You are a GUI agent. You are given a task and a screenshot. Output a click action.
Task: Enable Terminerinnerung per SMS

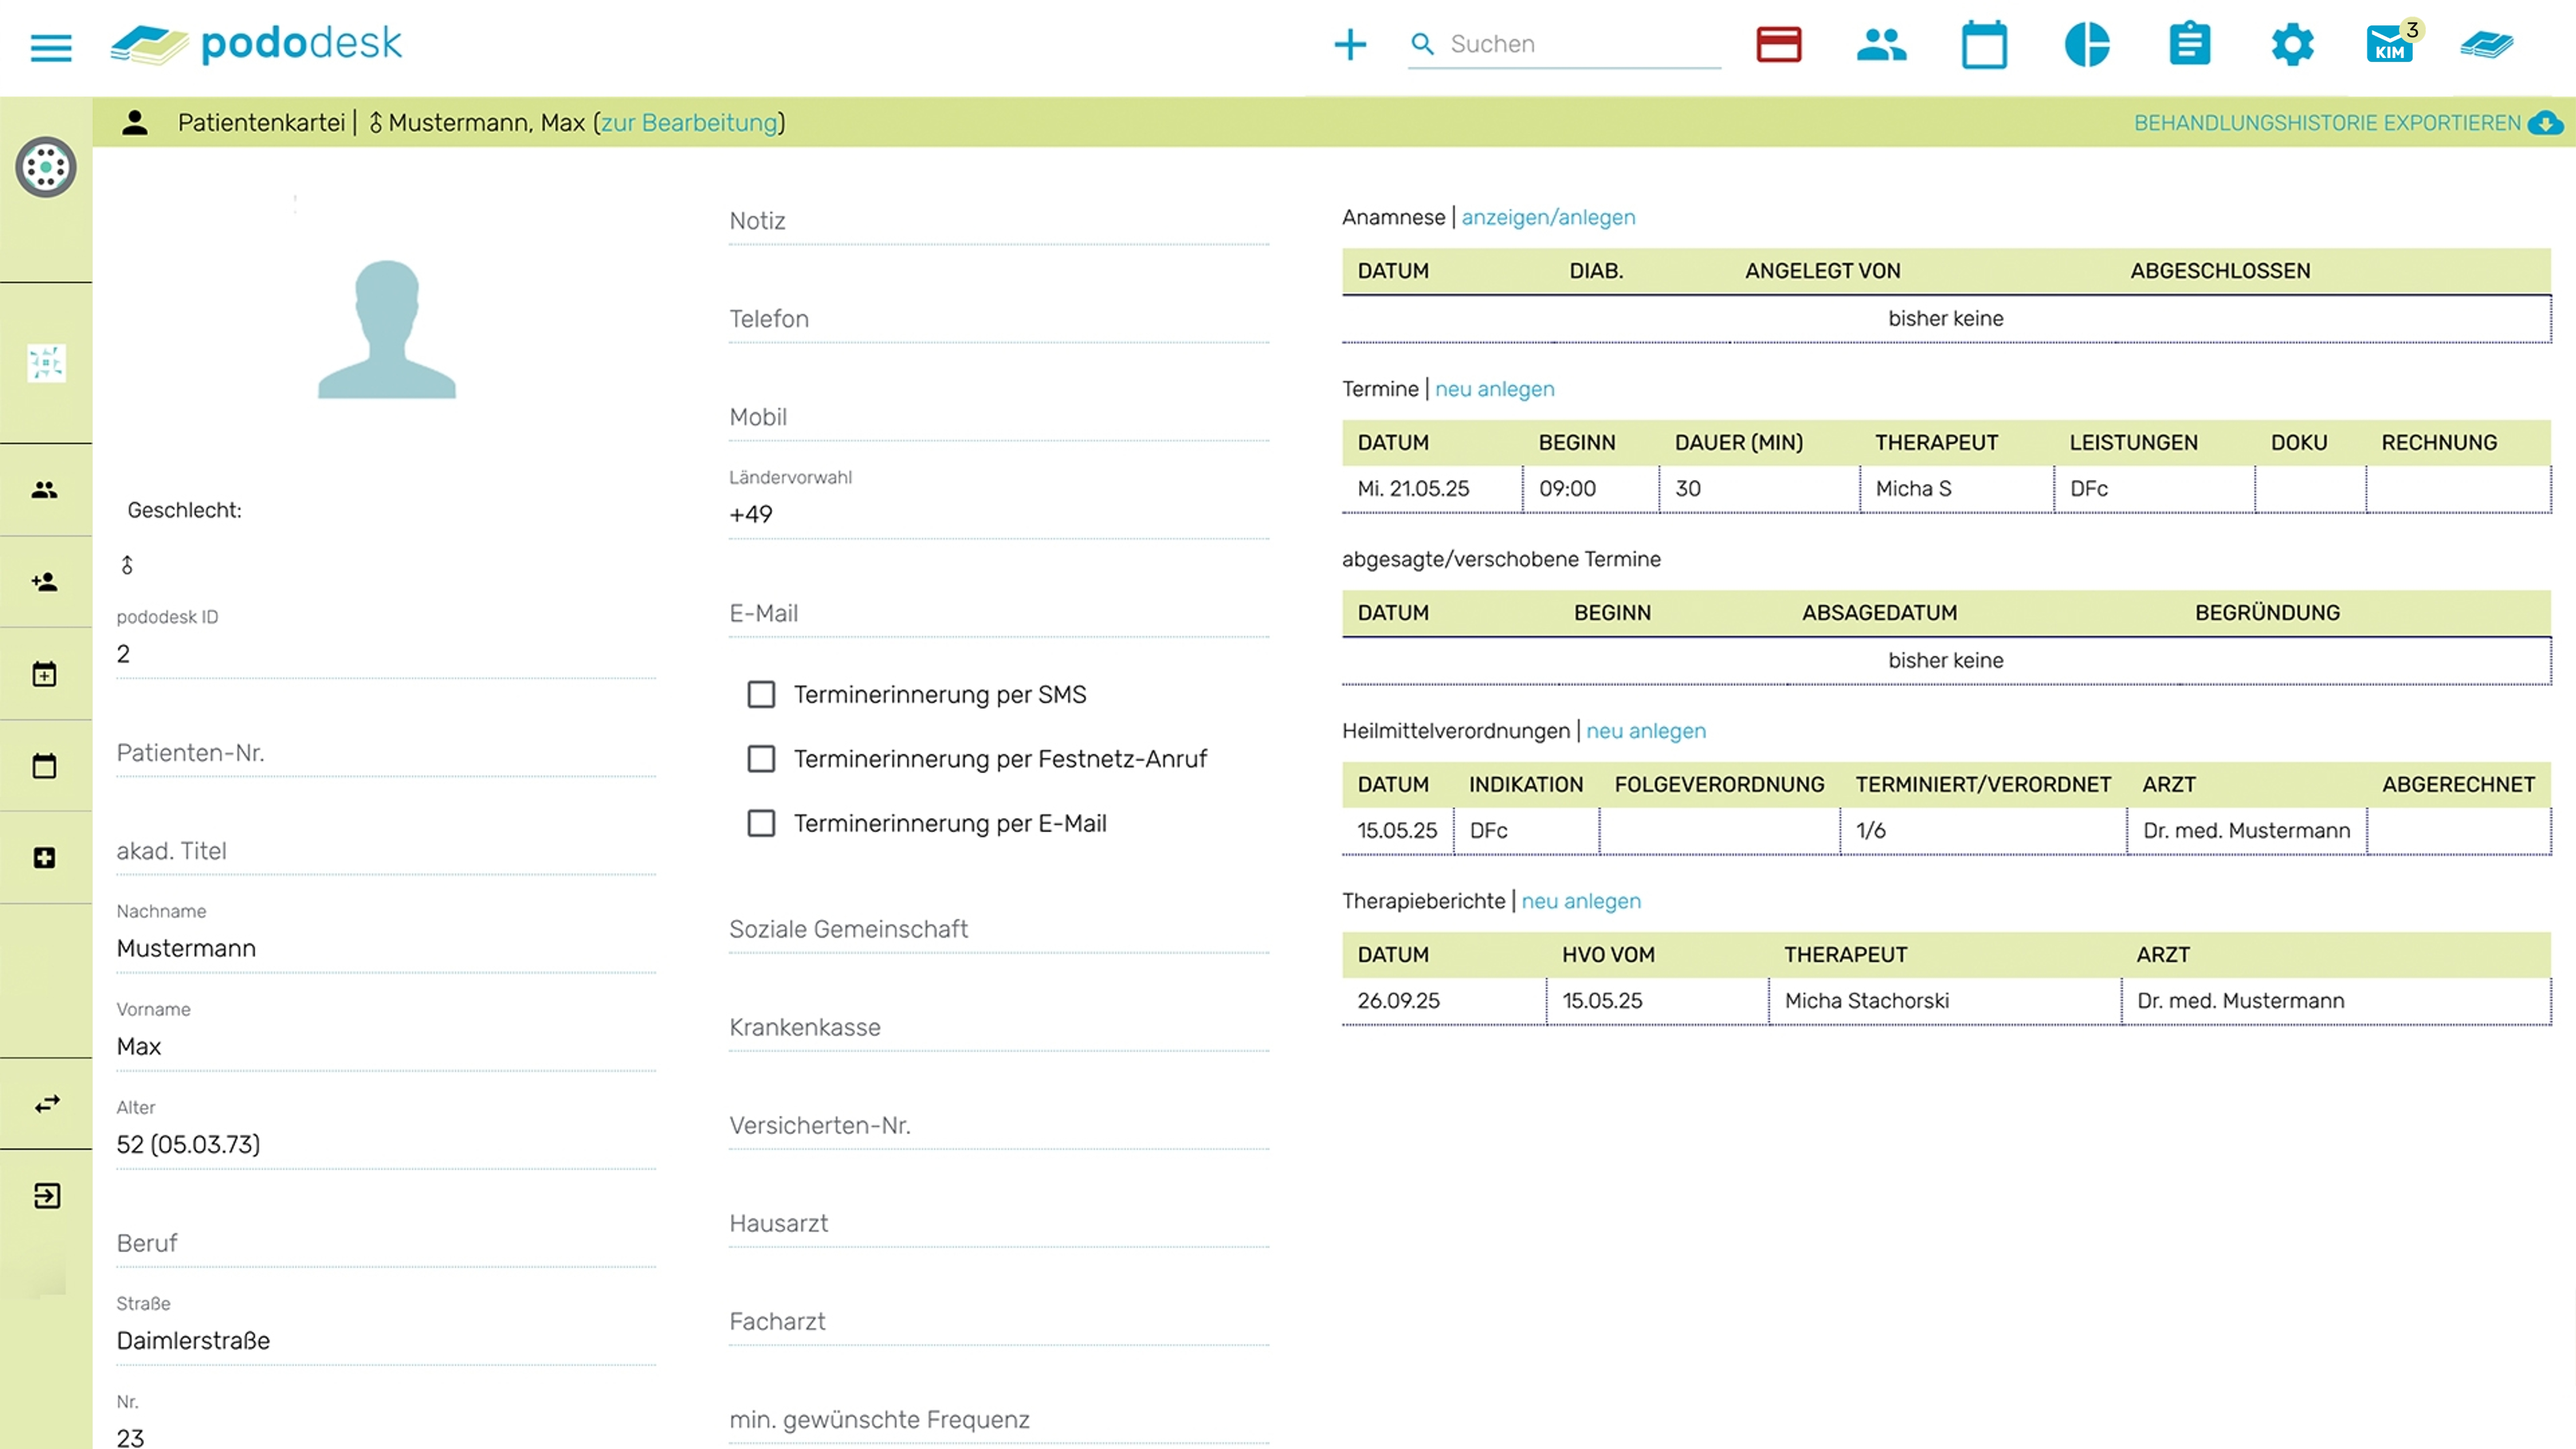[x=762, y=694]
